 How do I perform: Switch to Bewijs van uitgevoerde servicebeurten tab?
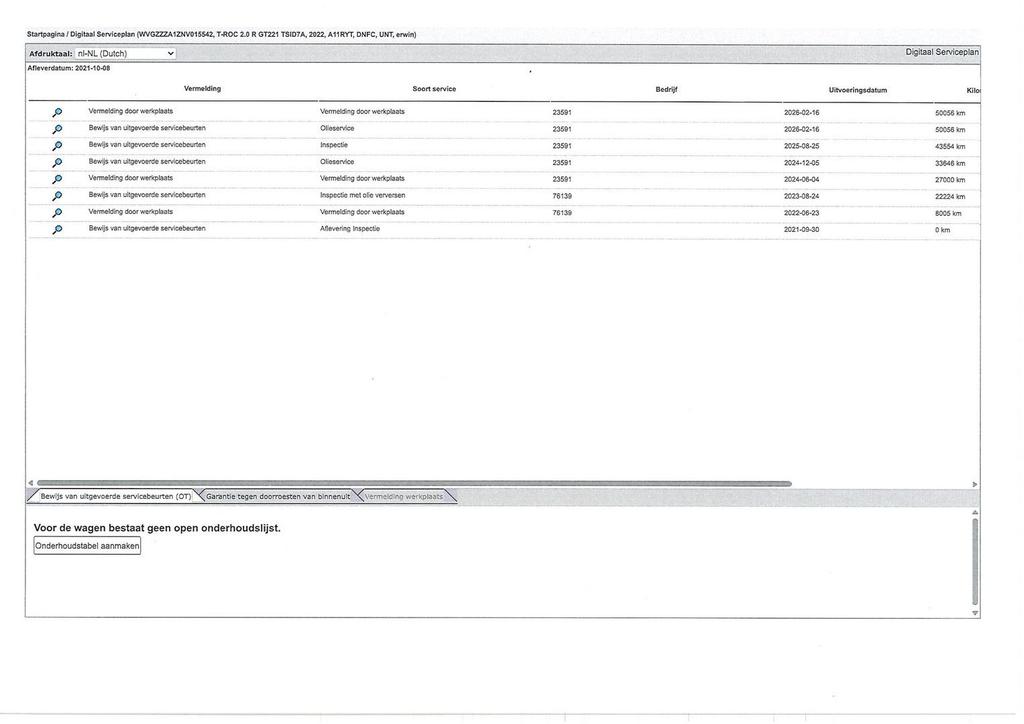click(116, 497)
